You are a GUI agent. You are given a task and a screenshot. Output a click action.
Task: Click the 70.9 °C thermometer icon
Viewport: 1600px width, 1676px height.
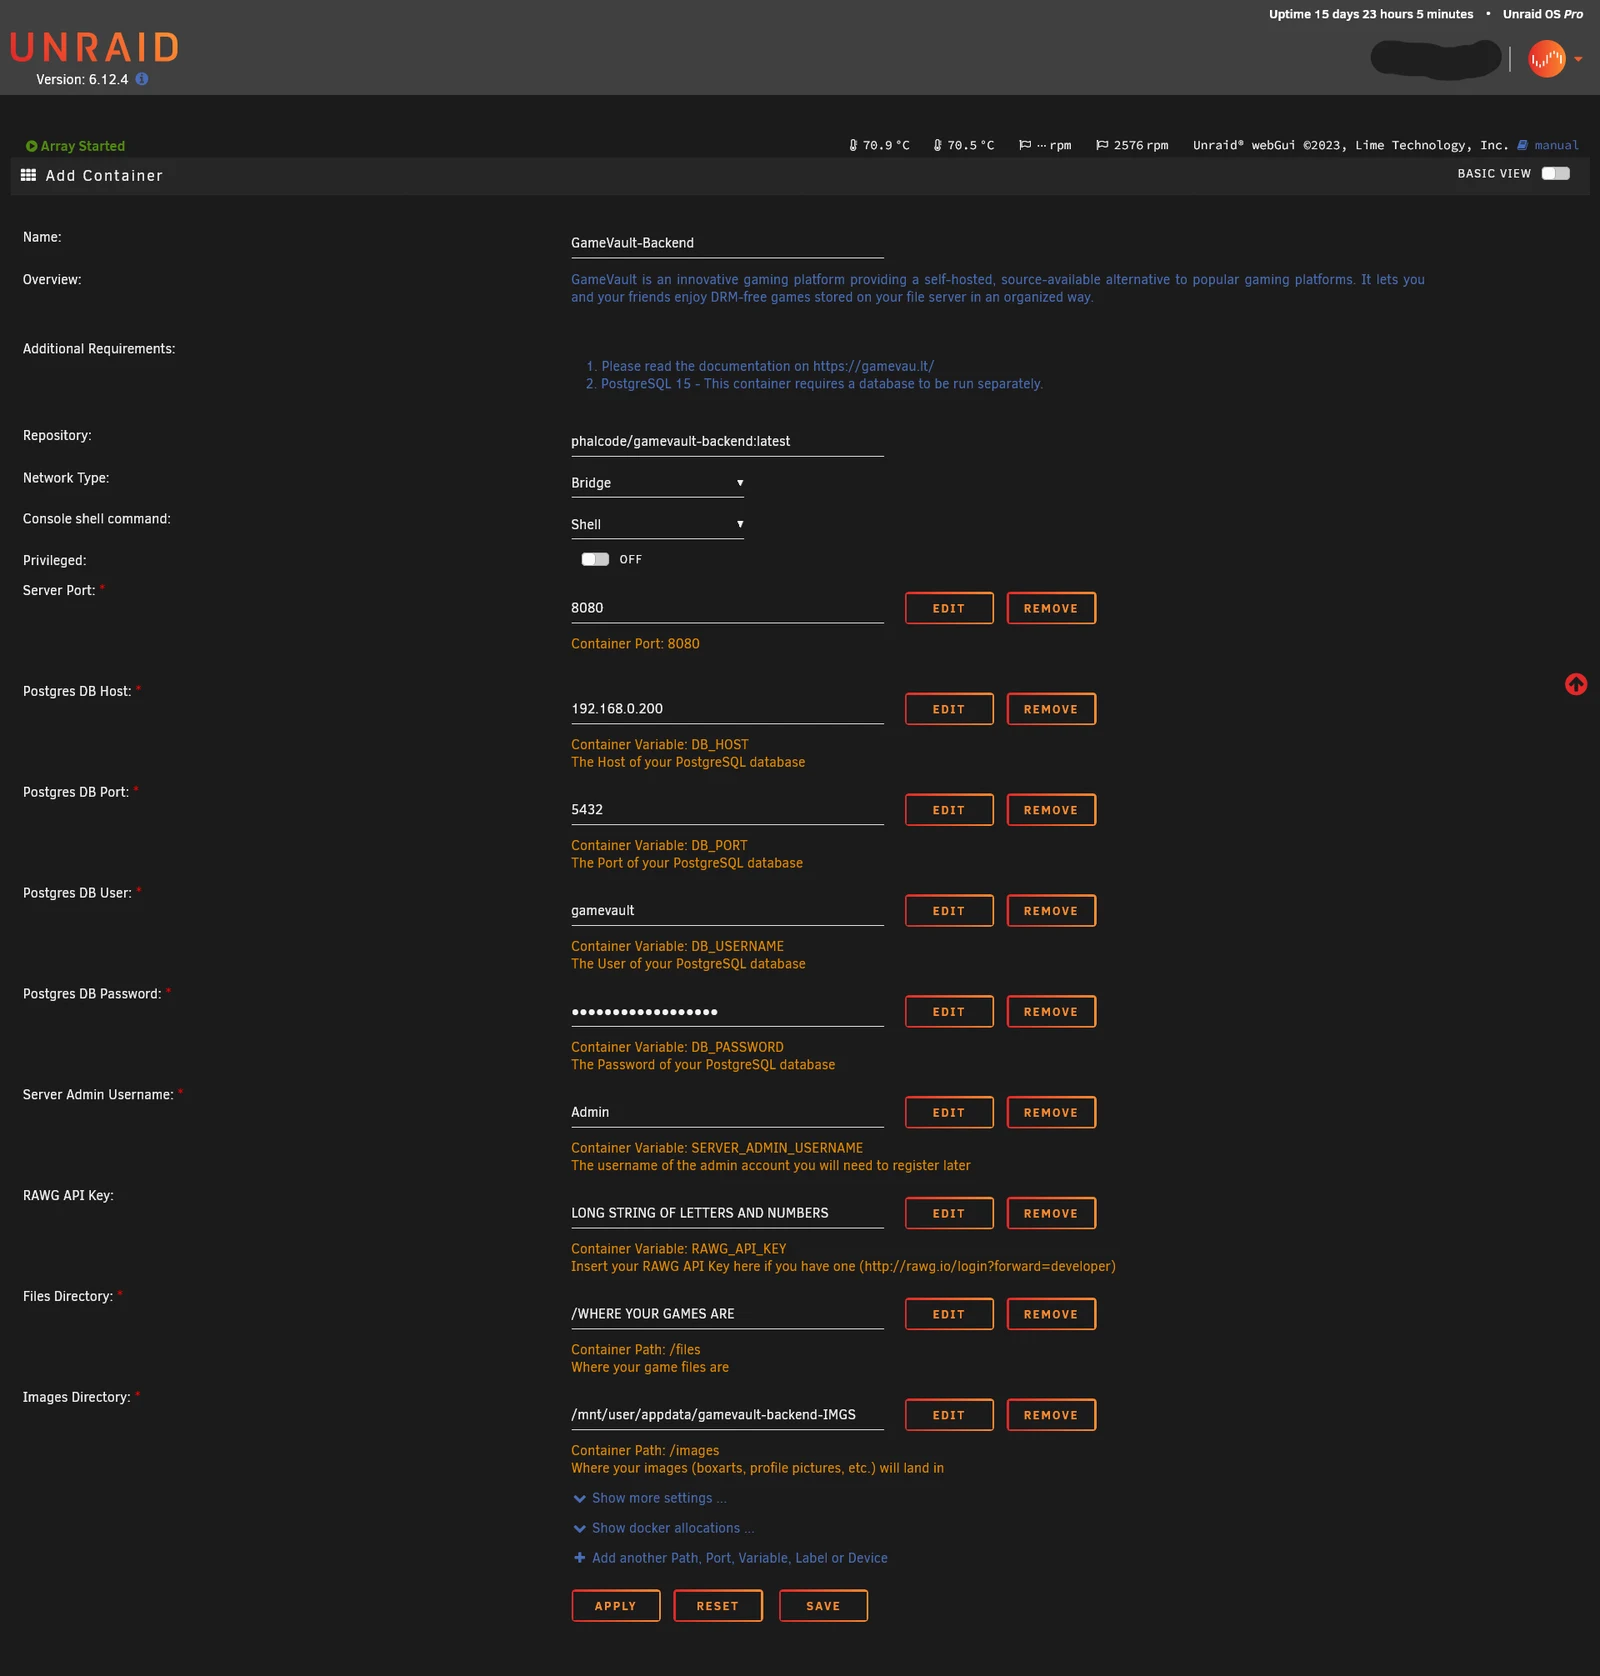[x=853, y=145]
